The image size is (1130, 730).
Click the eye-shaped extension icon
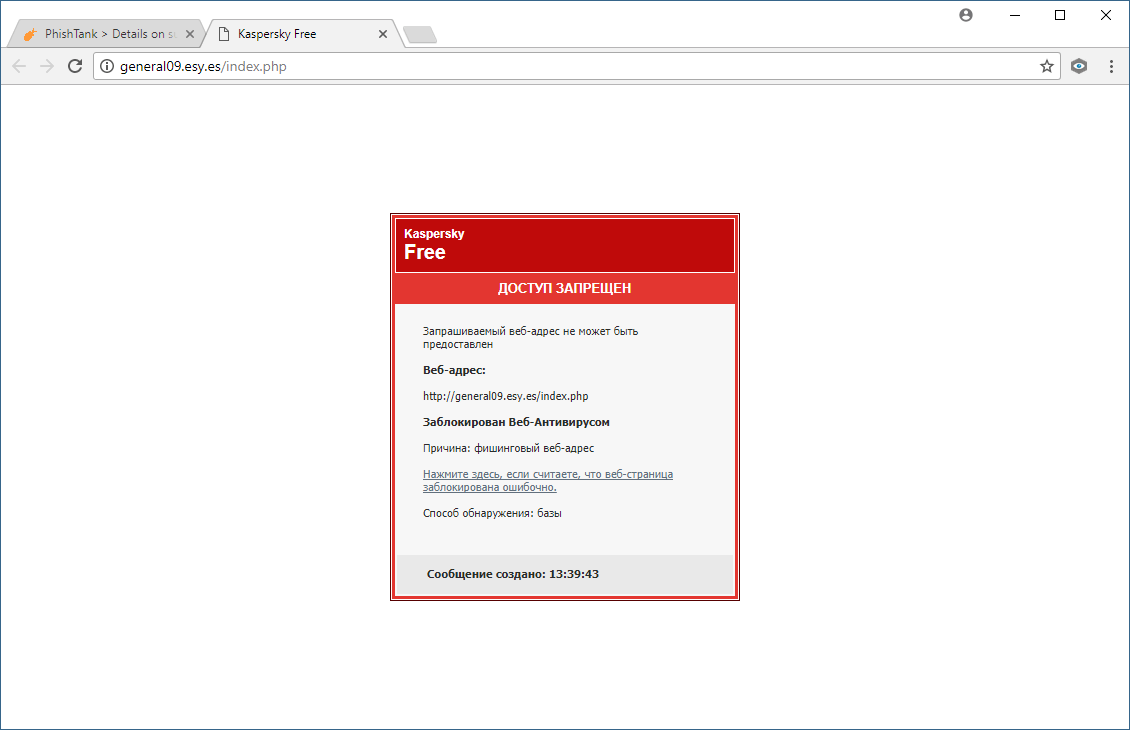pyautogui.click(x=1078, y=66)
